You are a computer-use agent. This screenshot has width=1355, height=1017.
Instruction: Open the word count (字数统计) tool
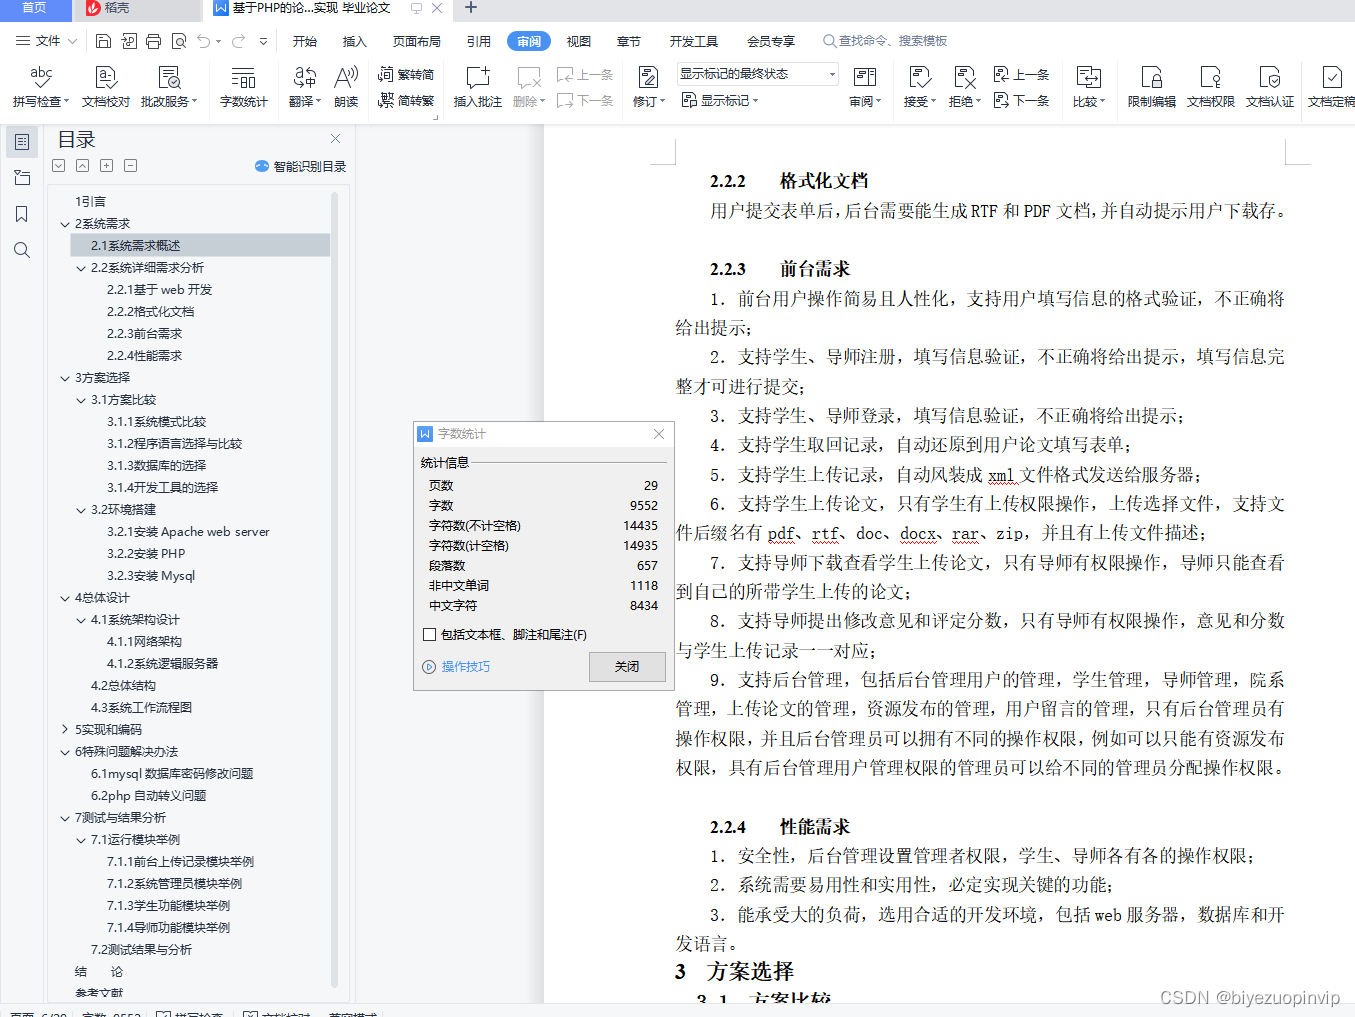pyautogui.click(x=243, y=86)
